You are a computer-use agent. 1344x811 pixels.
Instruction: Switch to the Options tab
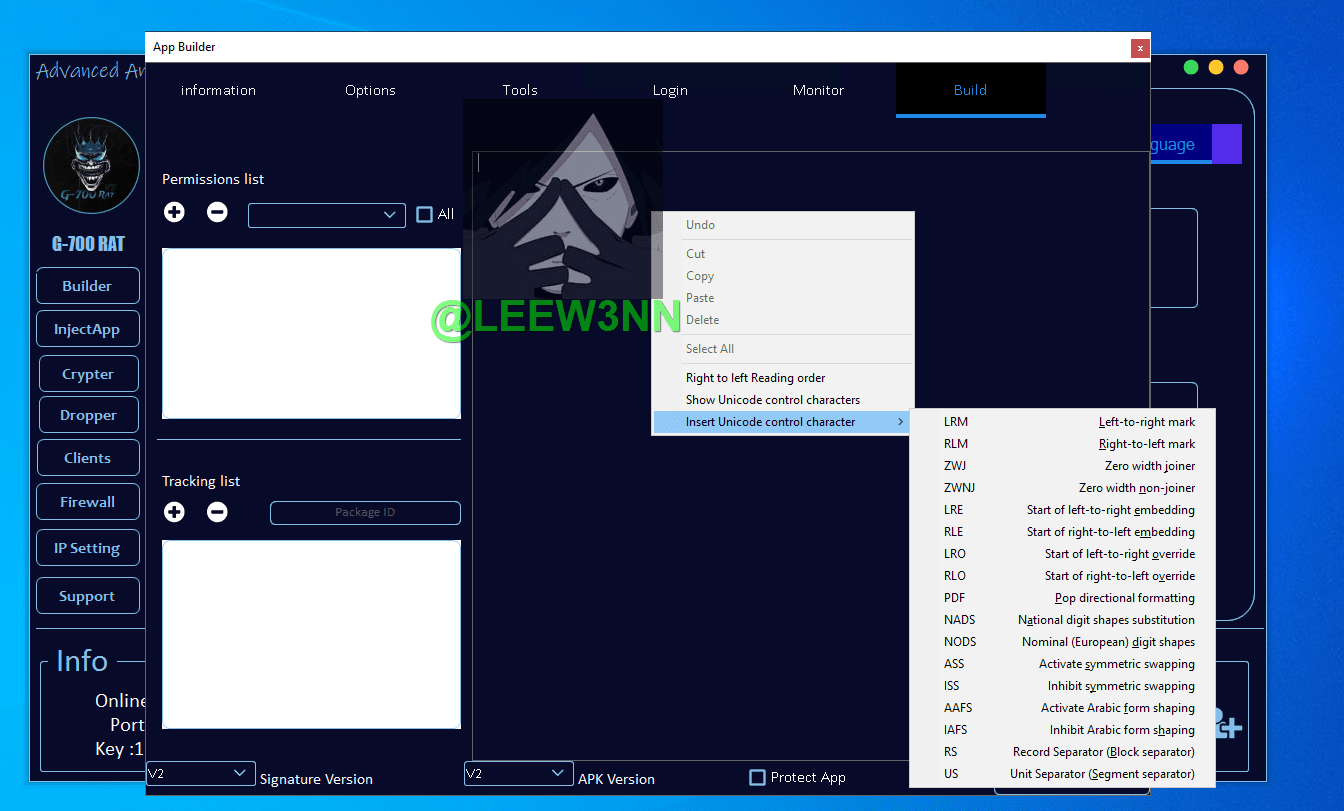click(370, 90)
